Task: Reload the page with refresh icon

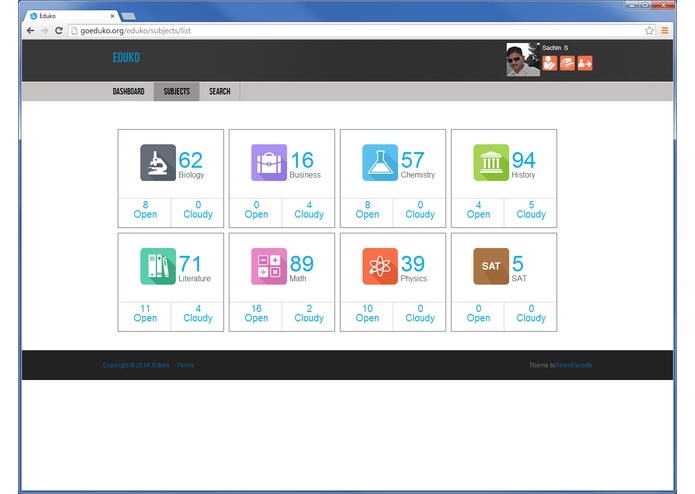Action: tap(59, 31)
